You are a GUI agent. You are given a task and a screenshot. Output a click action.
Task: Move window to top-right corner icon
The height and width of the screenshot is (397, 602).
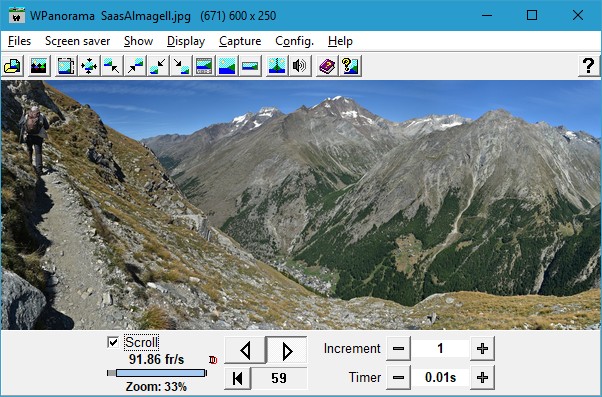coord(135,66)
